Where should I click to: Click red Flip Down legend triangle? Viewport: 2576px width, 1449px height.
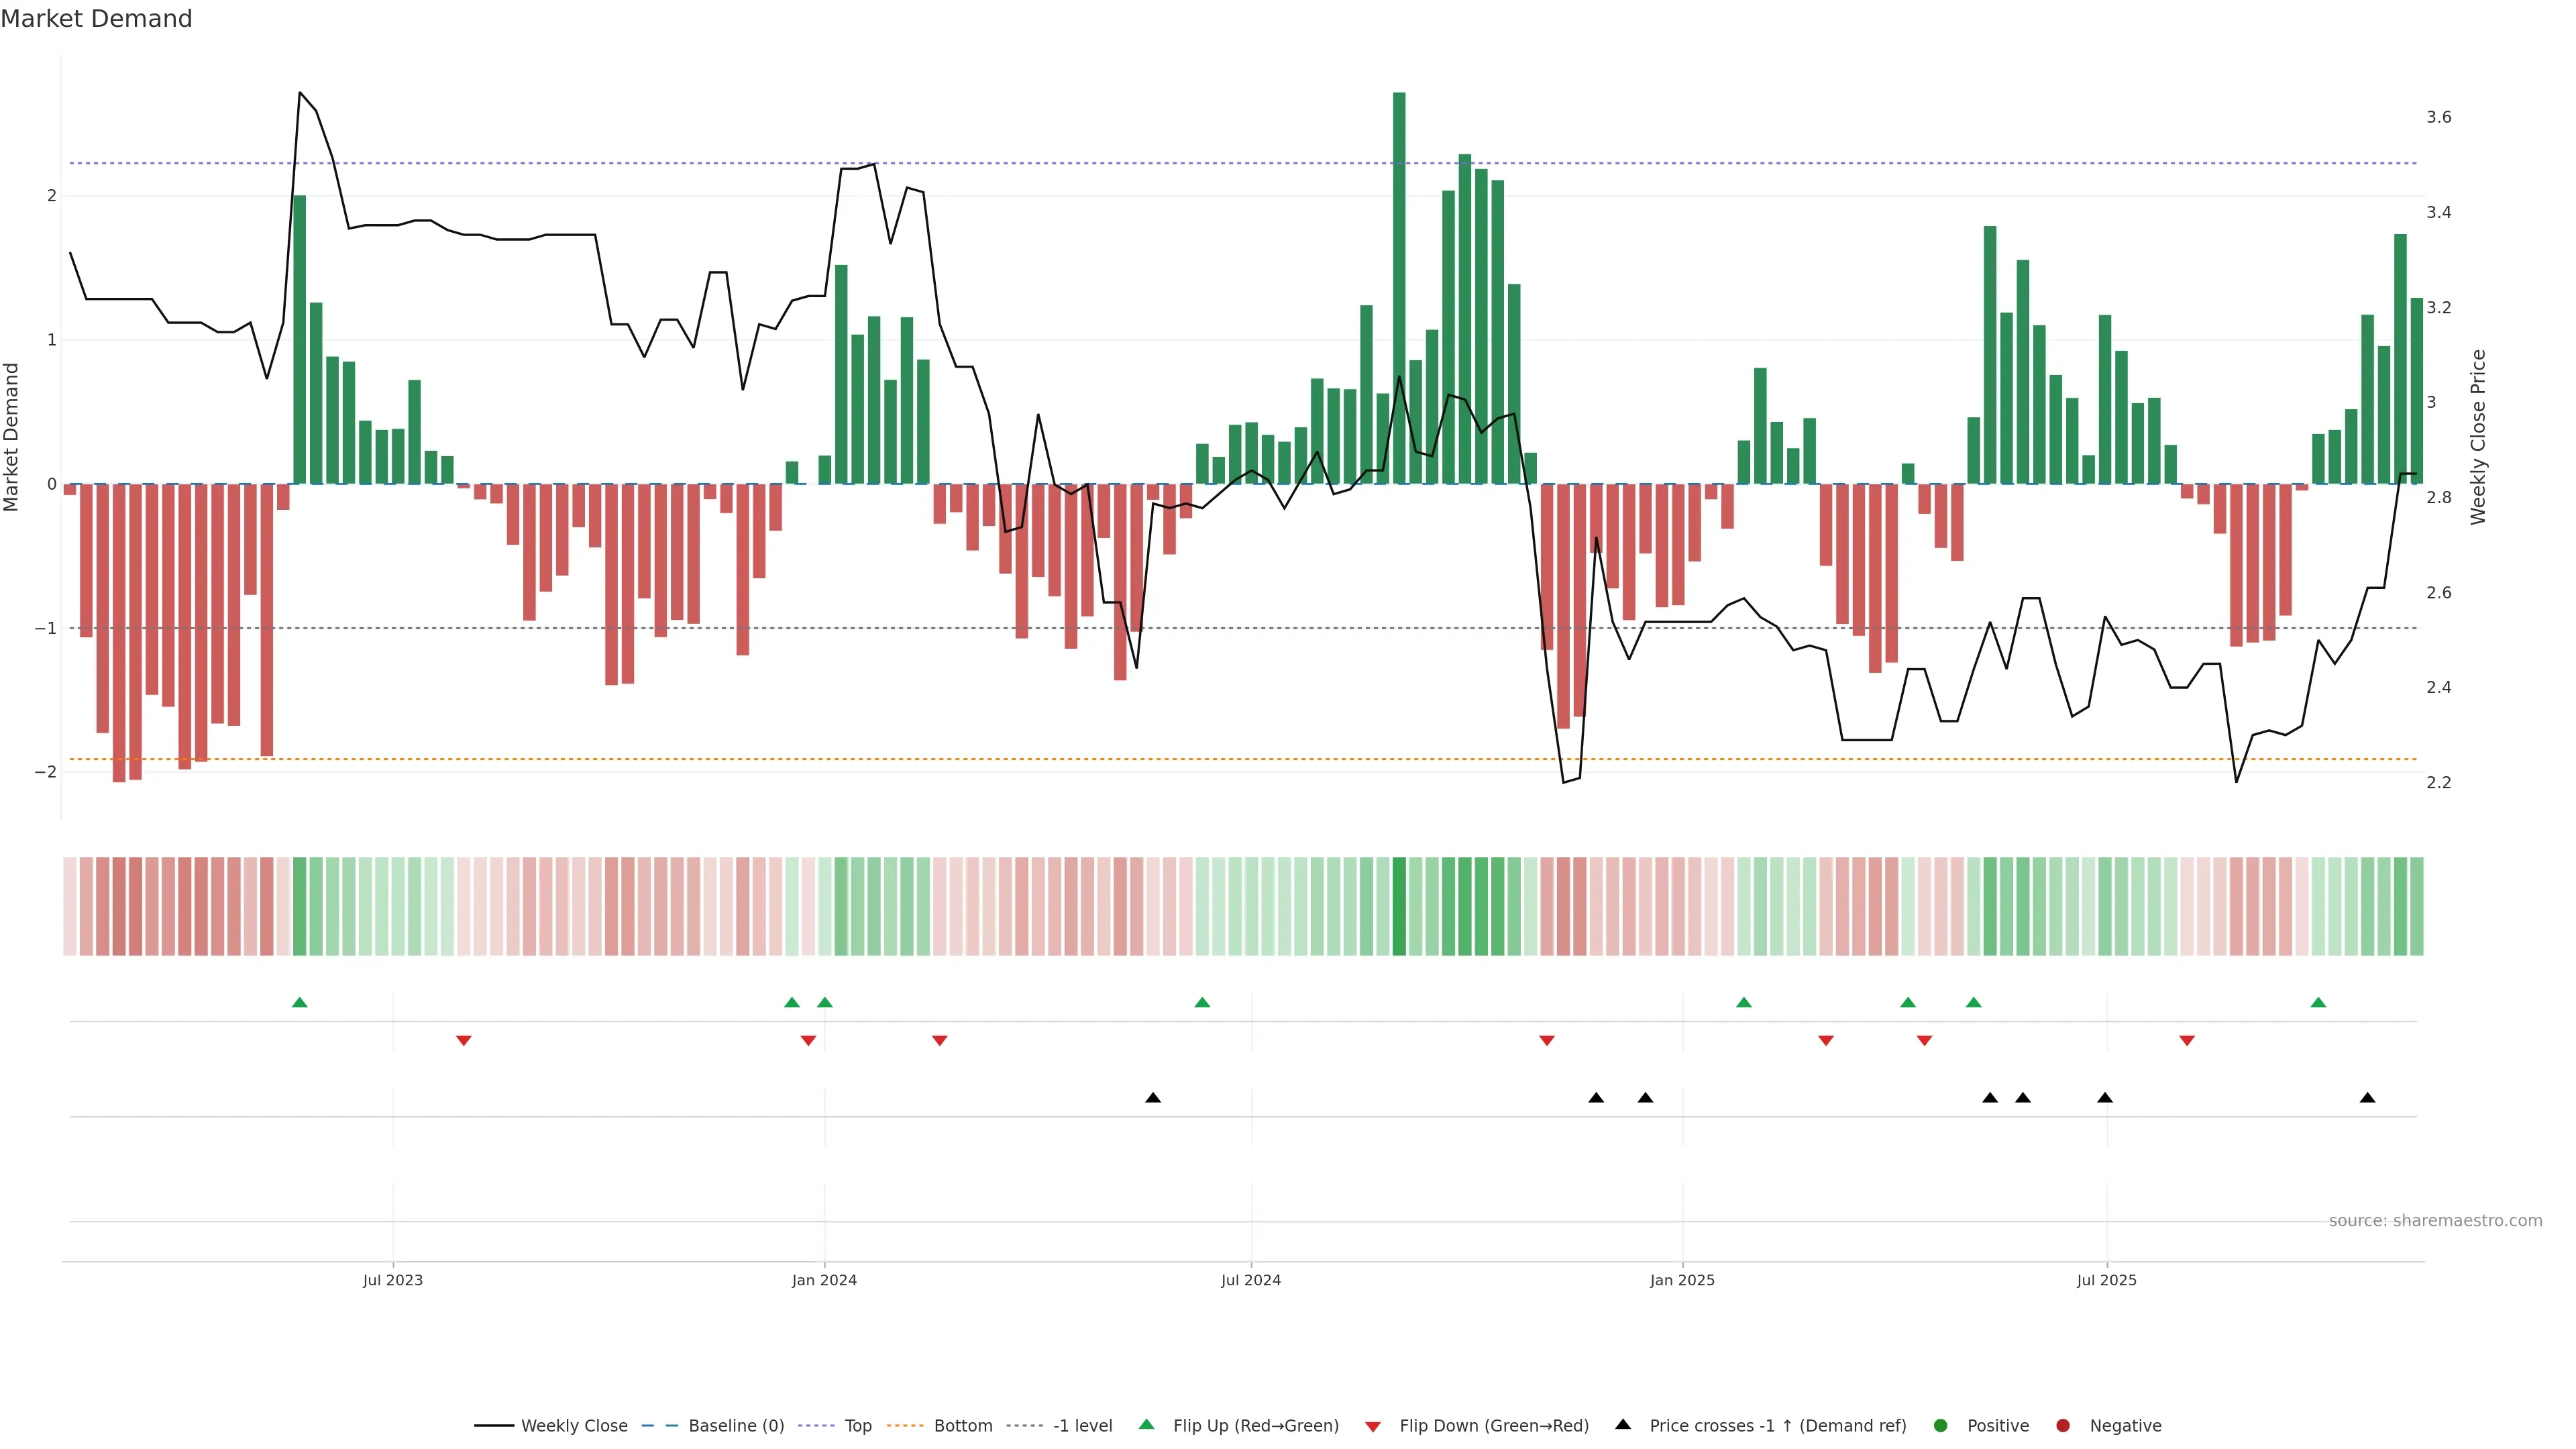(1373, 1427)
